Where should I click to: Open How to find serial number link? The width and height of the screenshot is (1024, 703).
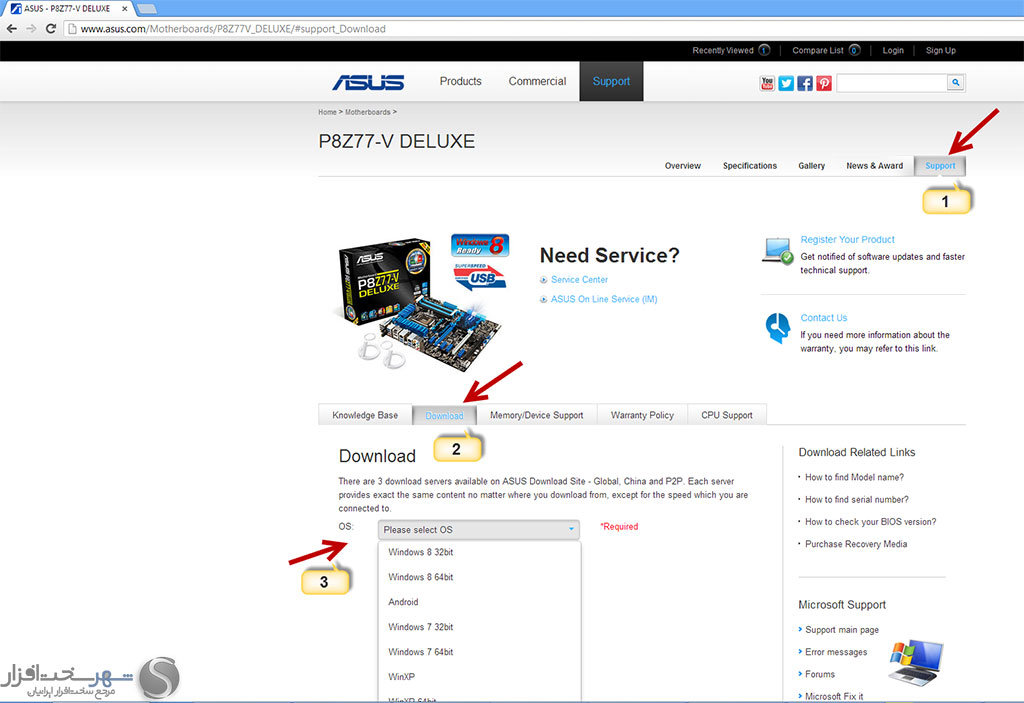pos(857,500)
